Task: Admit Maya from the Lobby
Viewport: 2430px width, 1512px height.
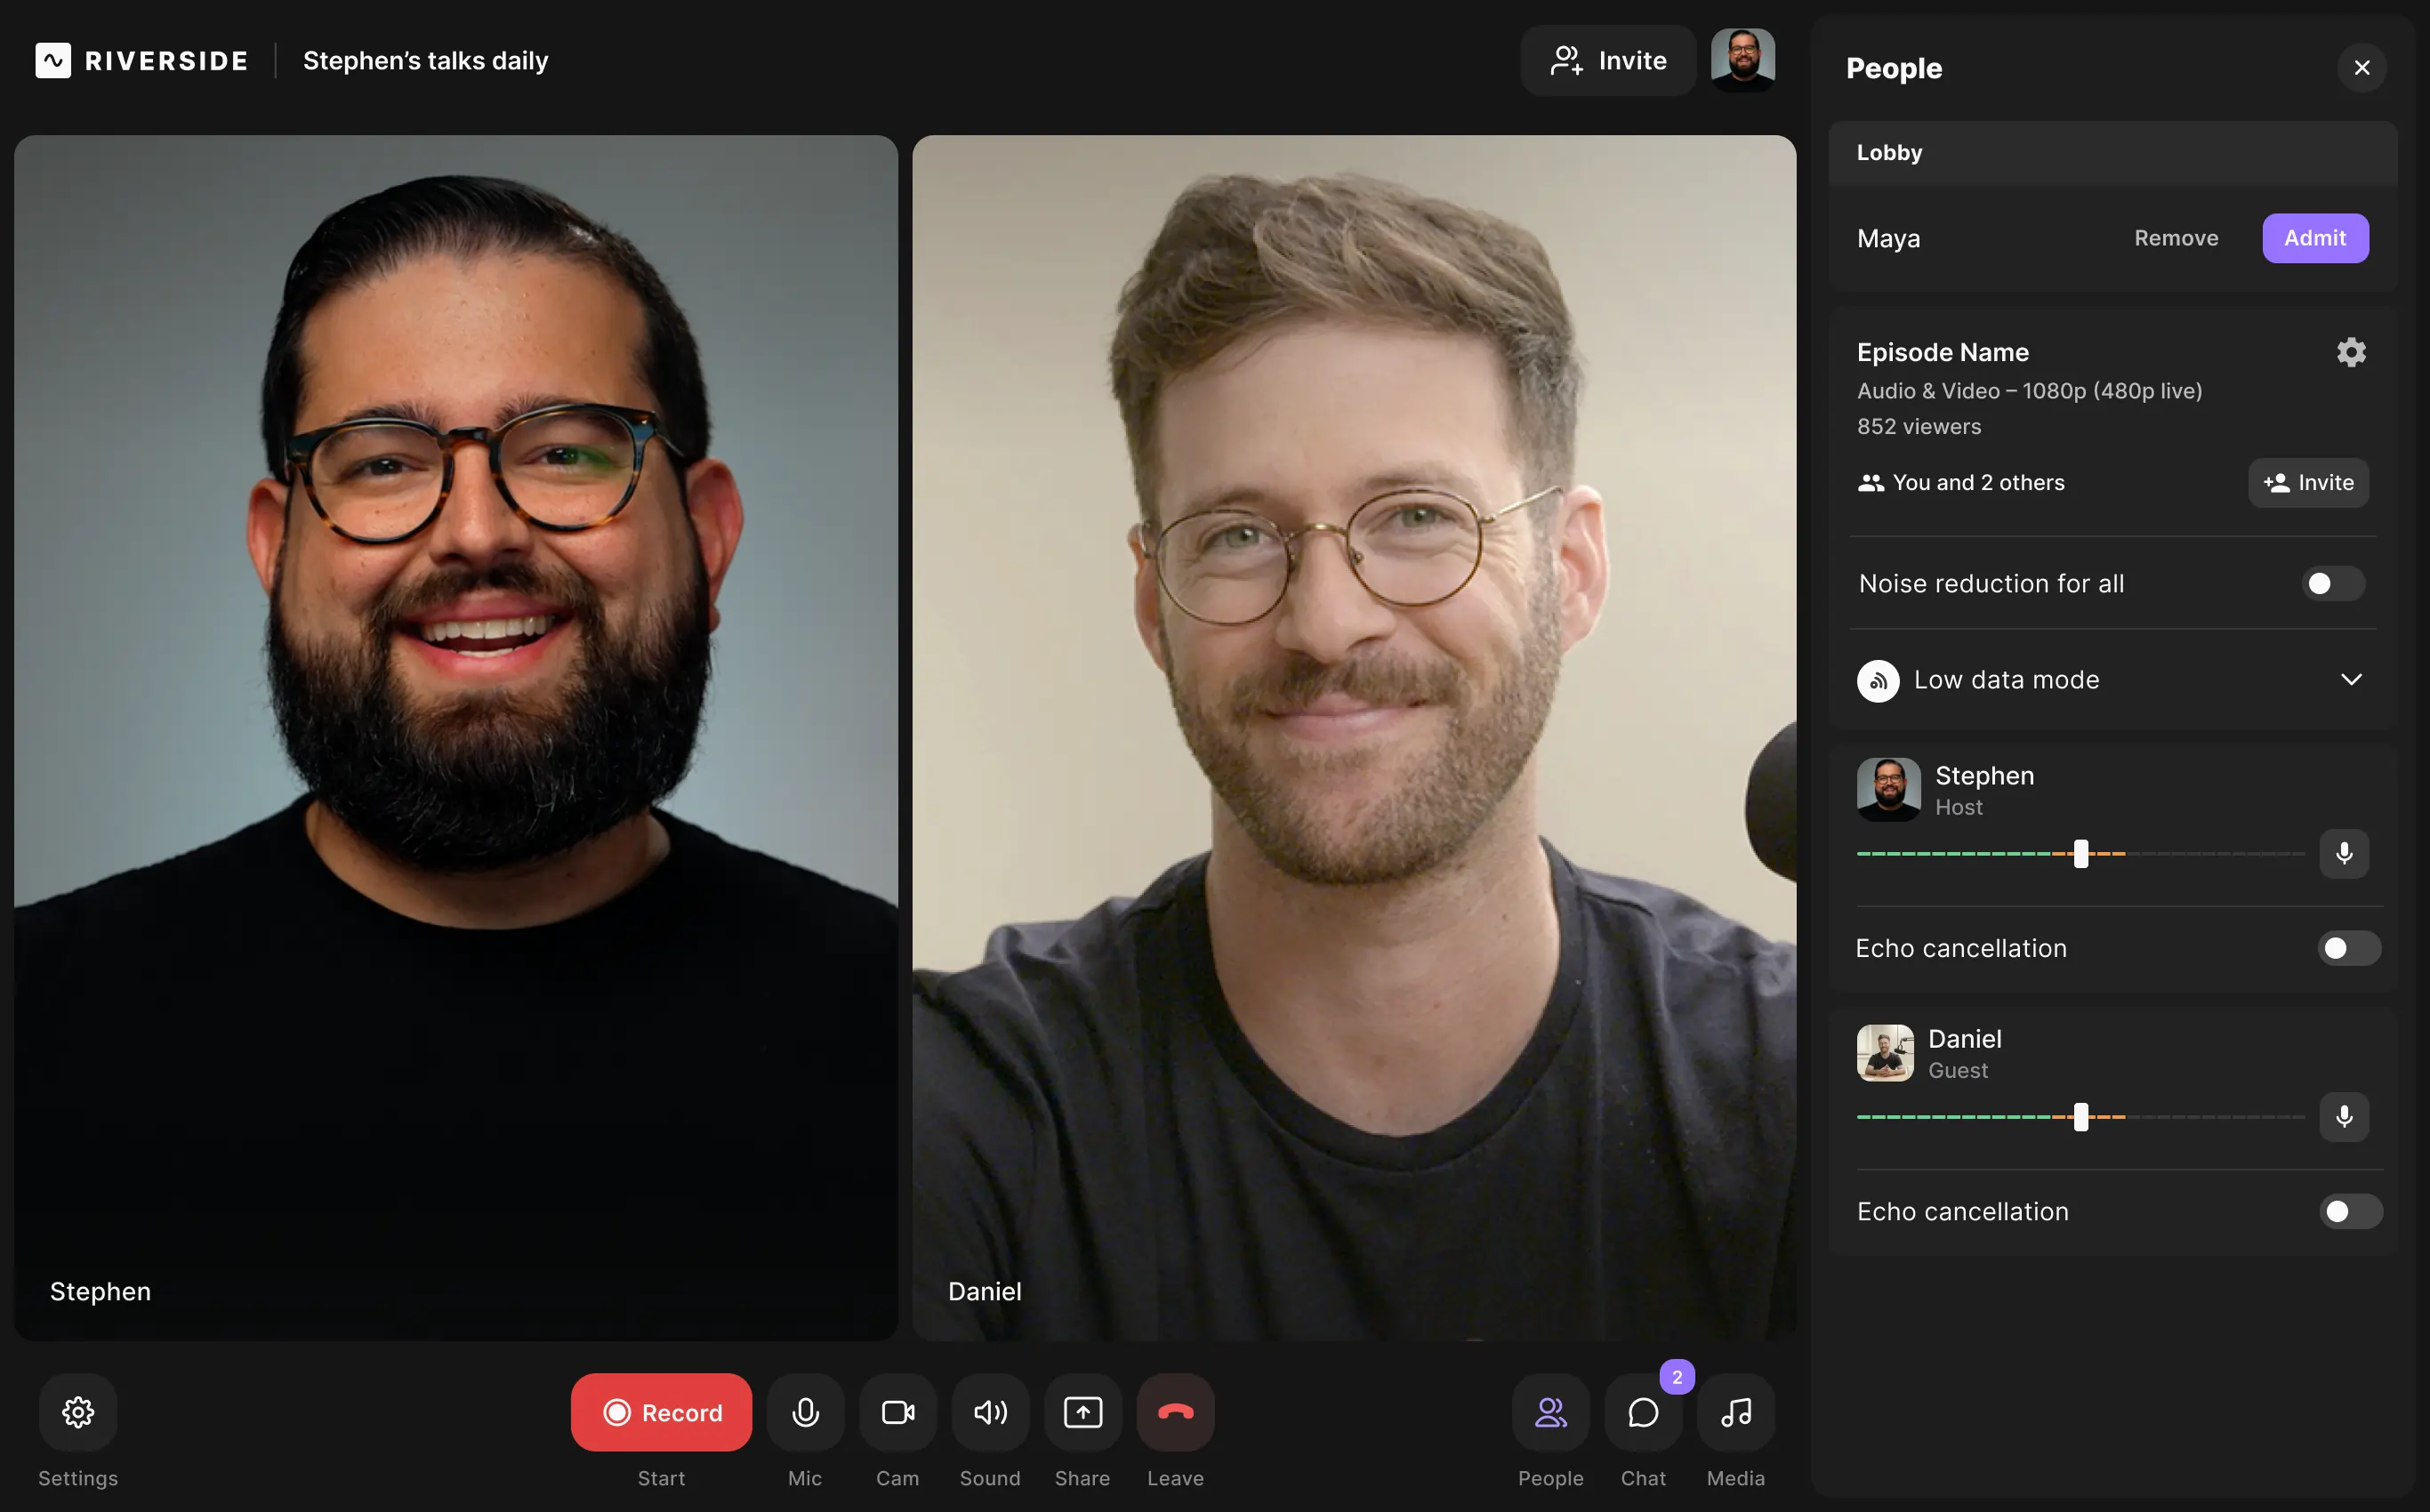Action: tap(2315, 237)
